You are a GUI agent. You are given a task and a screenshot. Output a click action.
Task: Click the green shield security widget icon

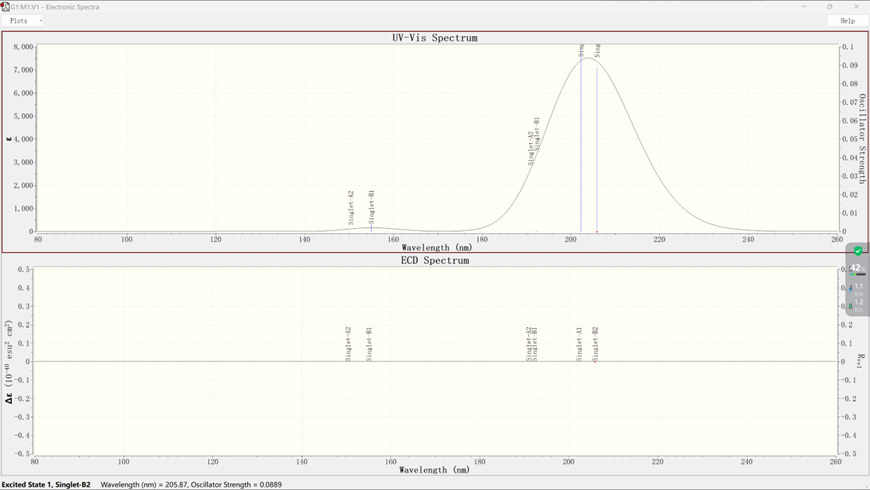pos(858,251)
